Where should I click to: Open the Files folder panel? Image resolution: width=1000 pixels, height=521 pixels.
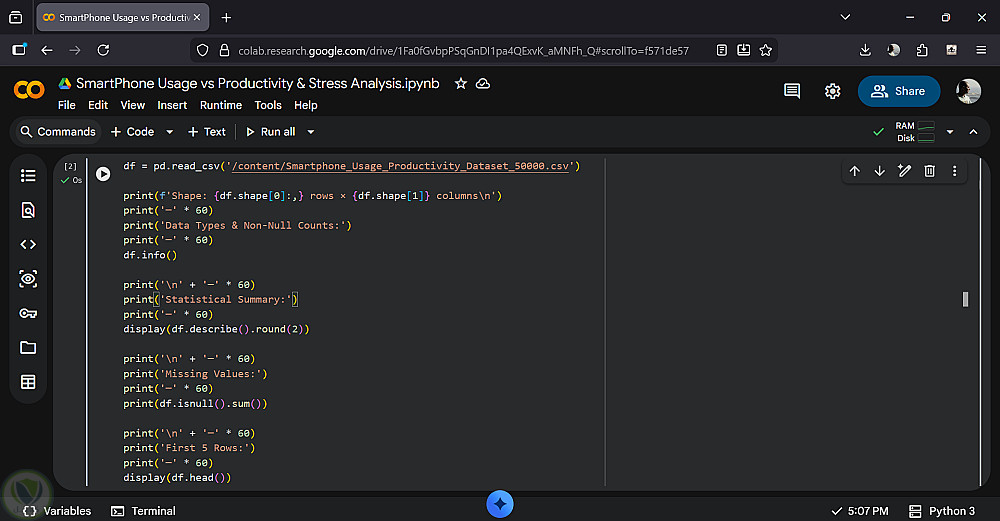pyautogui.click(x=28, y=347)
